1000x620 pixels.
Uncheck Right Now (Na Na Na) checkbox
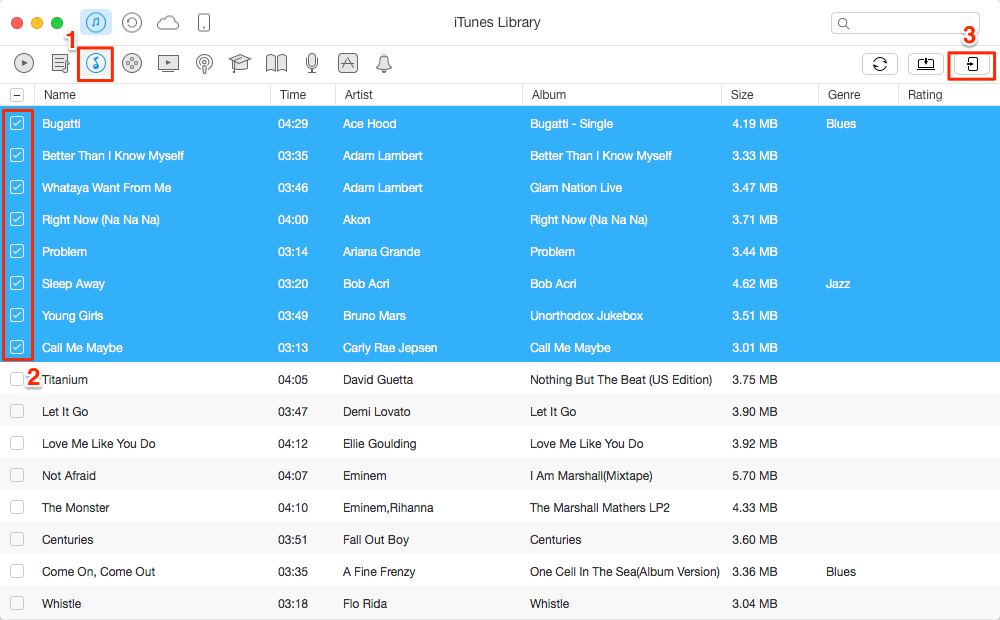coord(17,219)
